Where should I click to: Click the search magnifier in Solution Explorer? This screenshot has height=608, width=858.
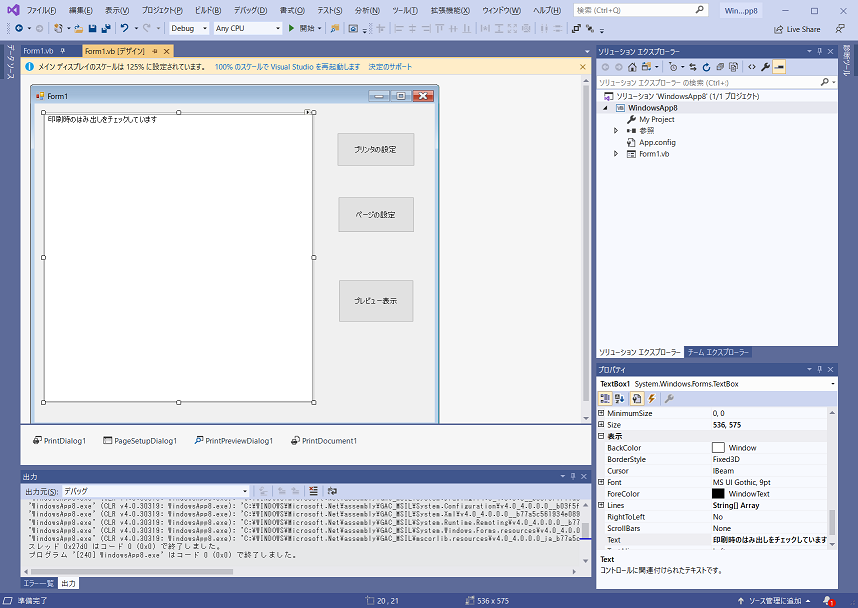825,82
